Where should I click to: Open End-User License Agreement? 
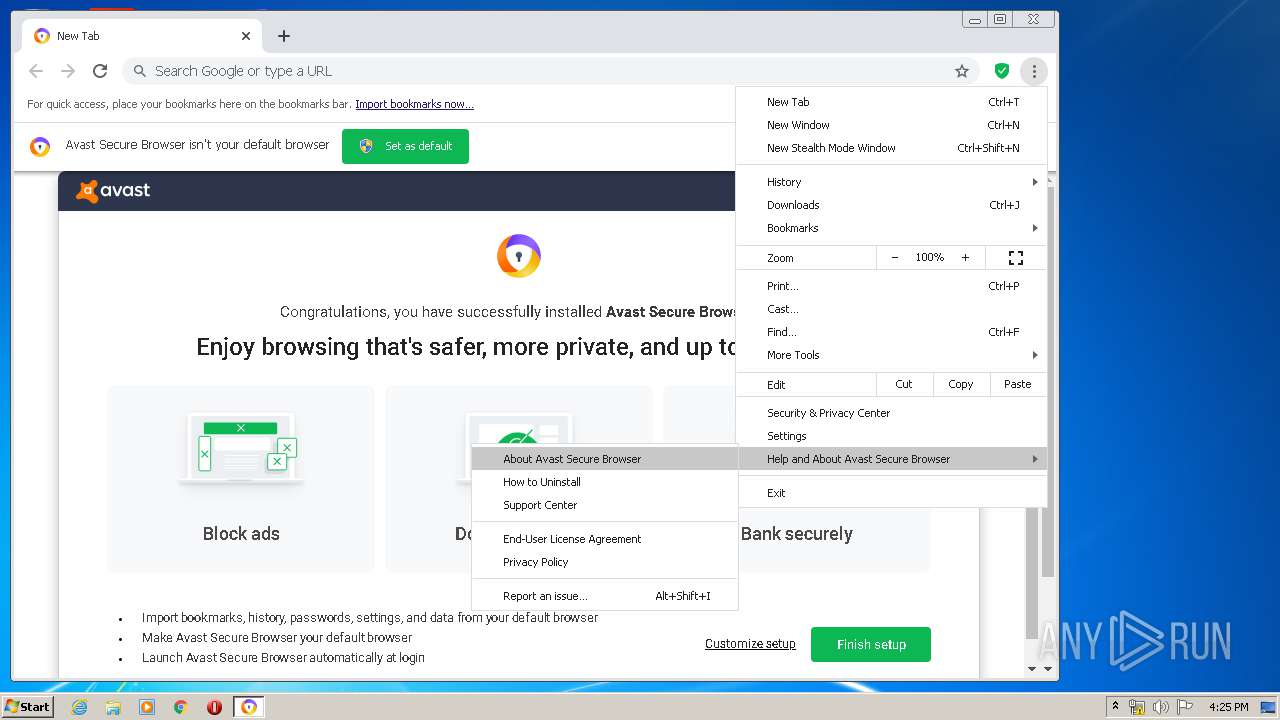[x=605, y=539]
